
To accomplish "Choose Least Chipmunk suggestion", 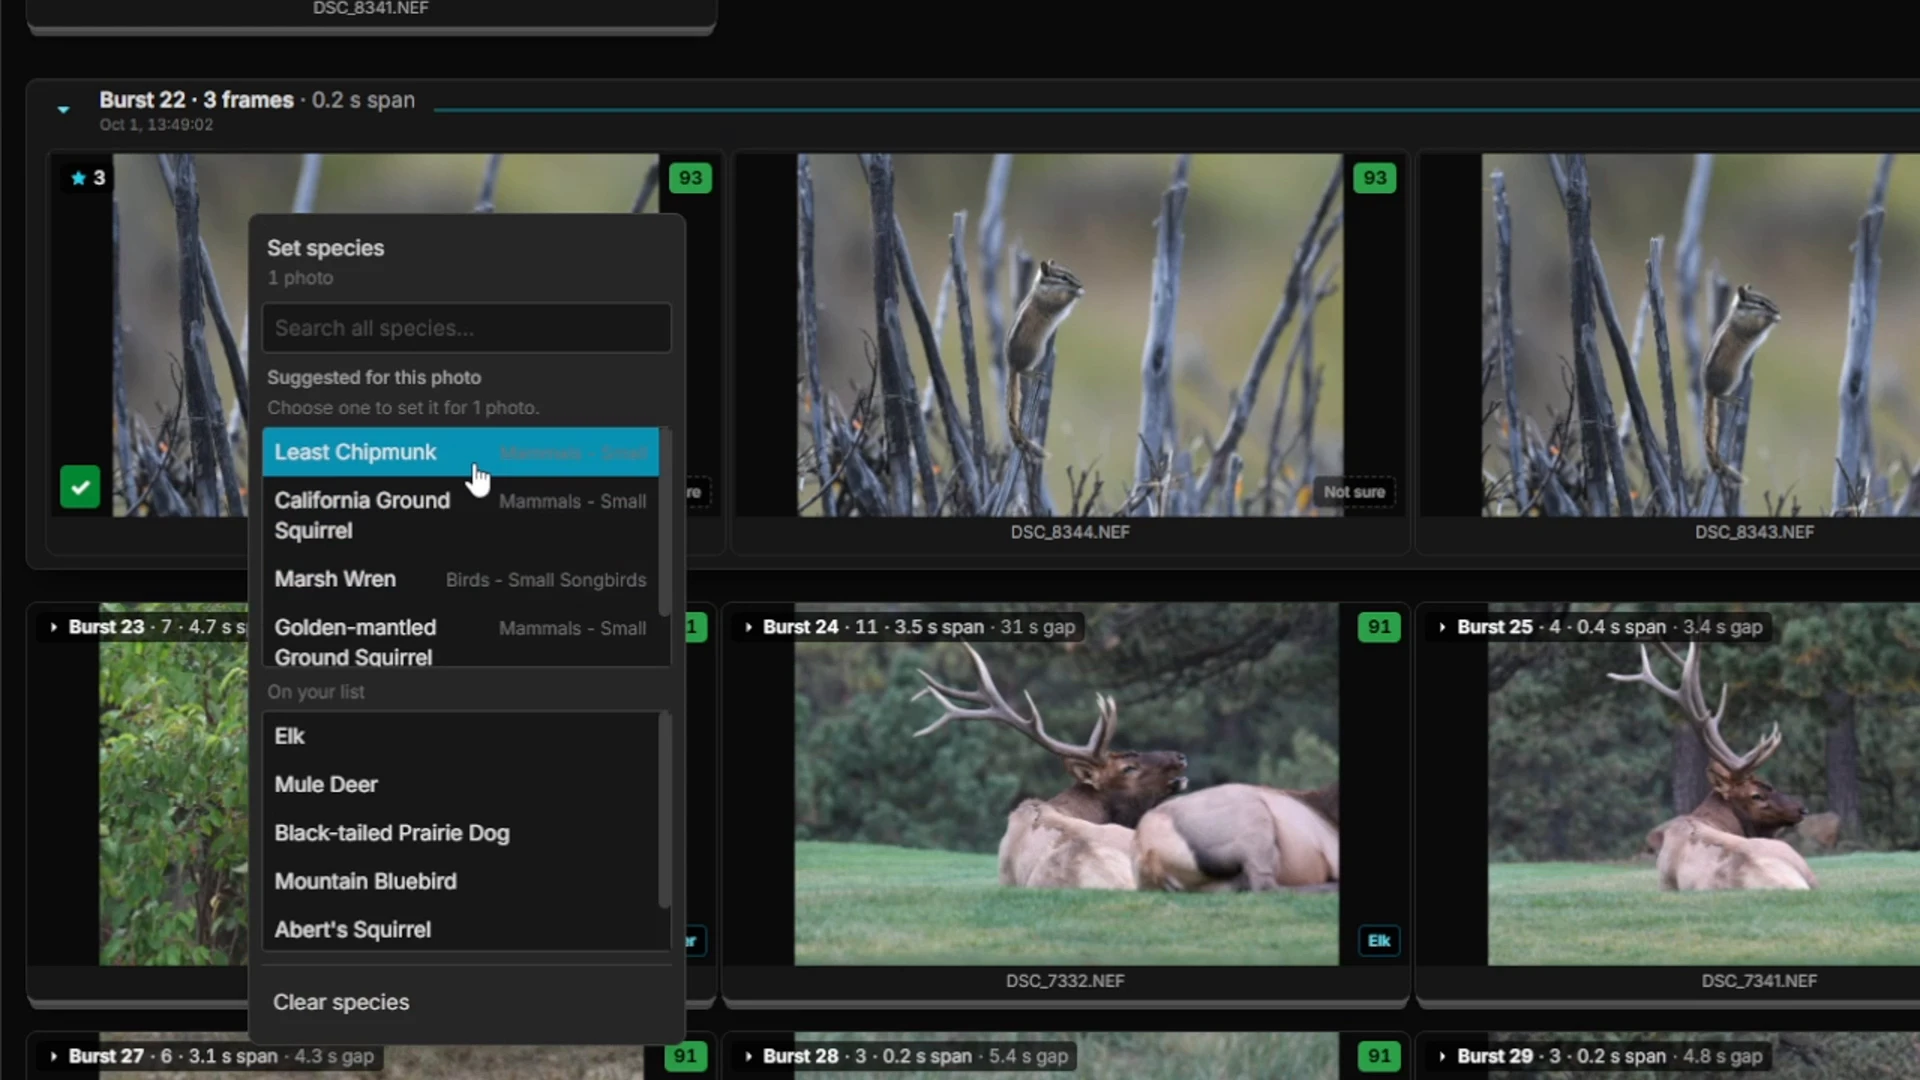I will pos(460,452).
